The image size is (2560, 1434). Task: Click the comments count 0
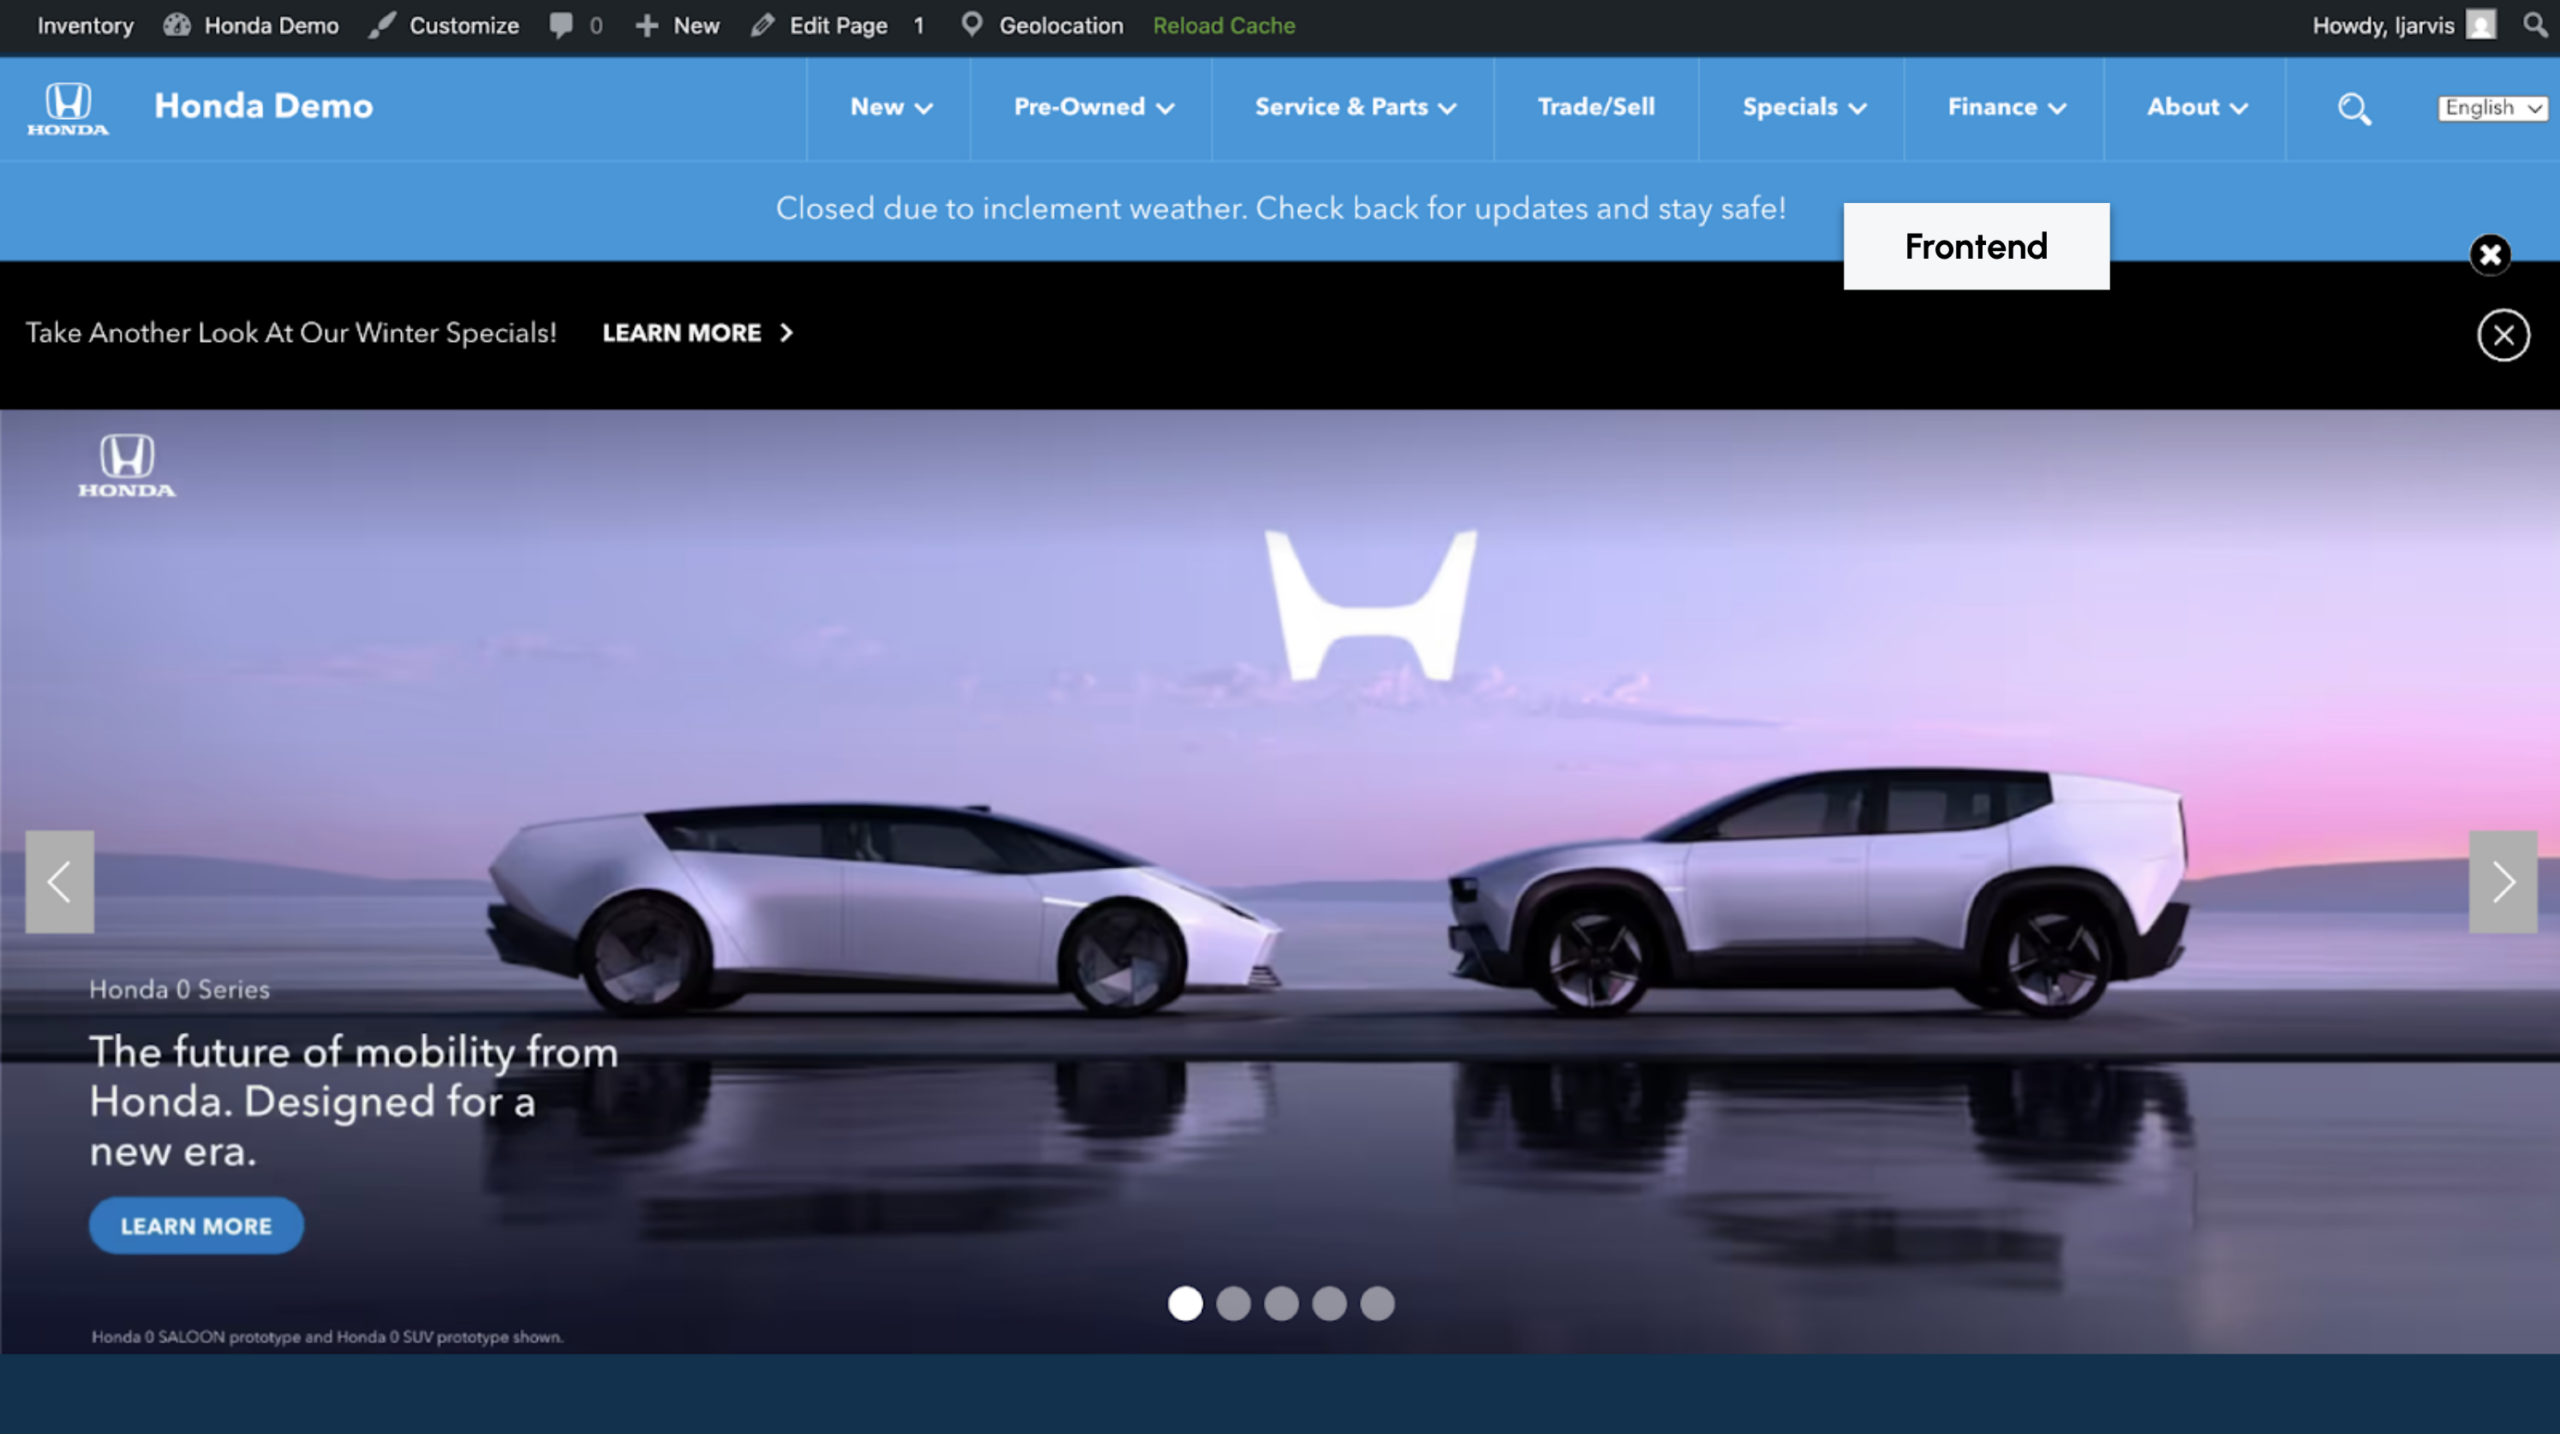[x=596, y=25]
